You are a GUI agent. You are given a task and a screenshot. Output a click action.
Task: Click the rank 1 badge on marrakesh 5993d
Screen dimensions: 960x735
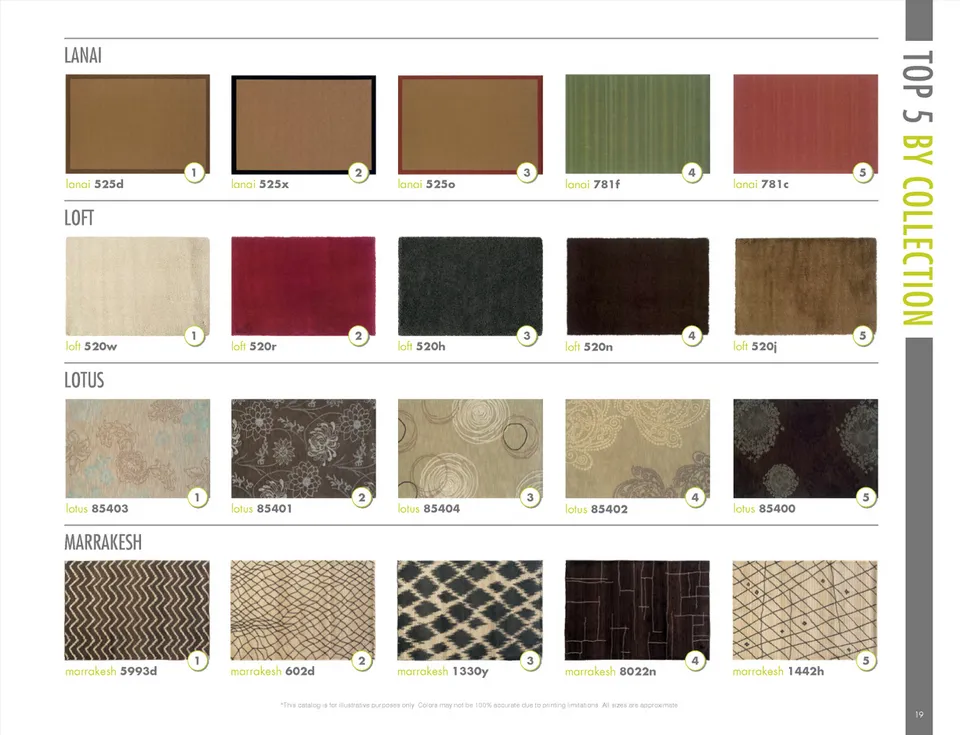pos(197,660)
